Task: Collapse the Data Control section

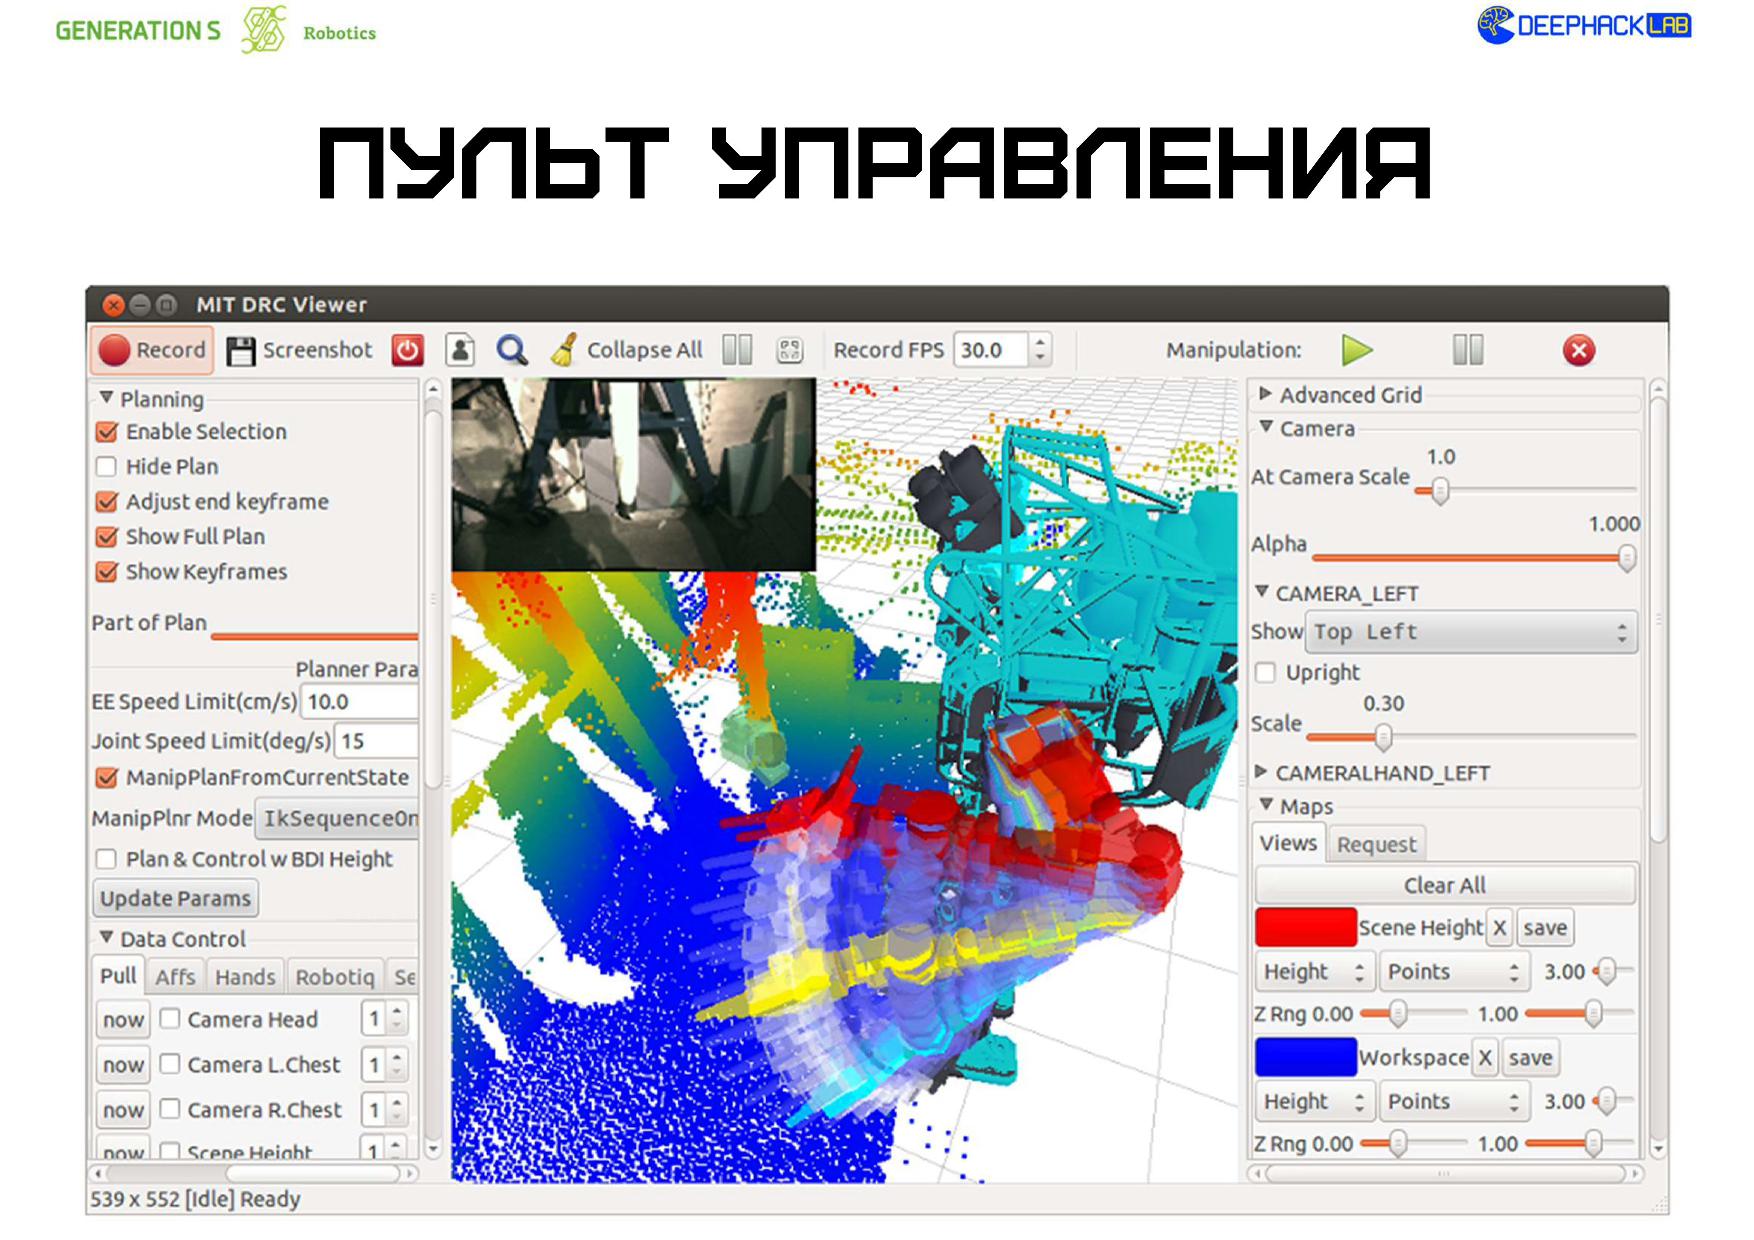Action: pos(106,938)
